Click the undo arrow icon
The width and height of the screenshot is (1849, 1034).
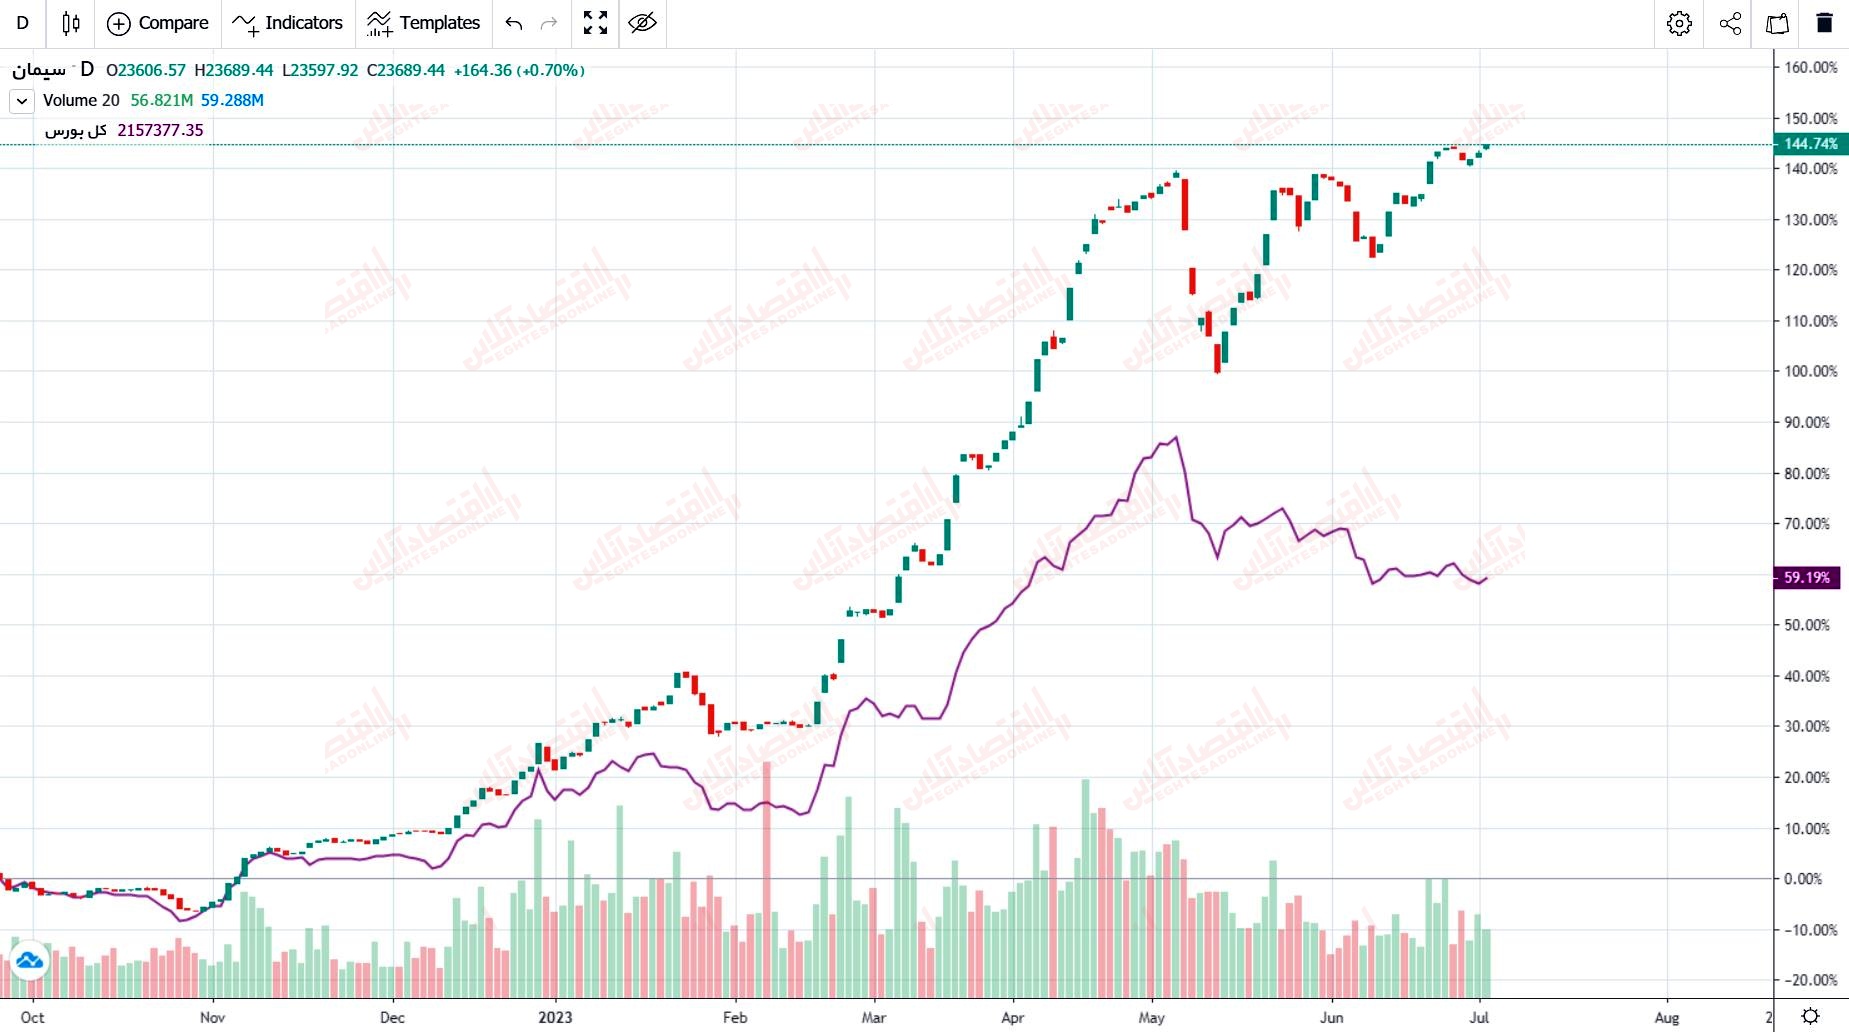tap(514, 23)
